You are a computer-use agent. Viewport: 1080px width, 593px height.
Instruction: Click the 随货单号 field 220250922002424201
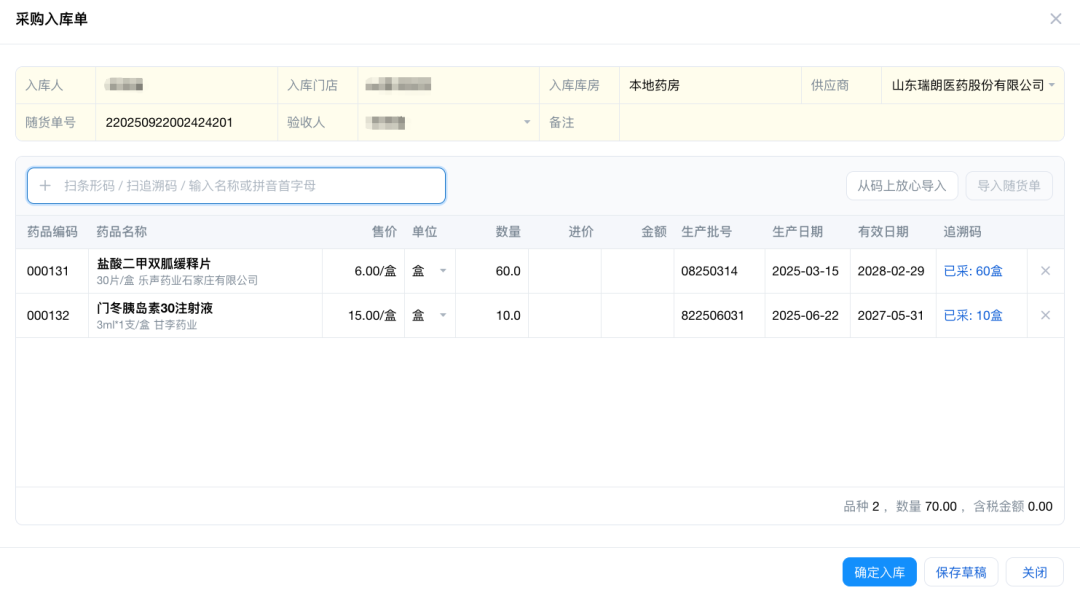coord(187,123)
